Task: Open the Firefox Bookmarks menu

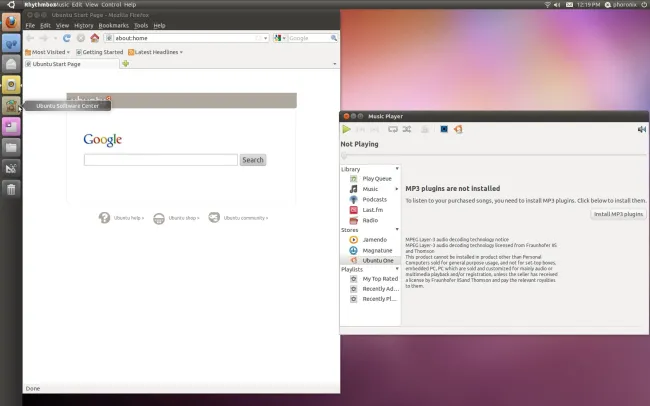Action: pyautogui.click(x=114, y=26)
